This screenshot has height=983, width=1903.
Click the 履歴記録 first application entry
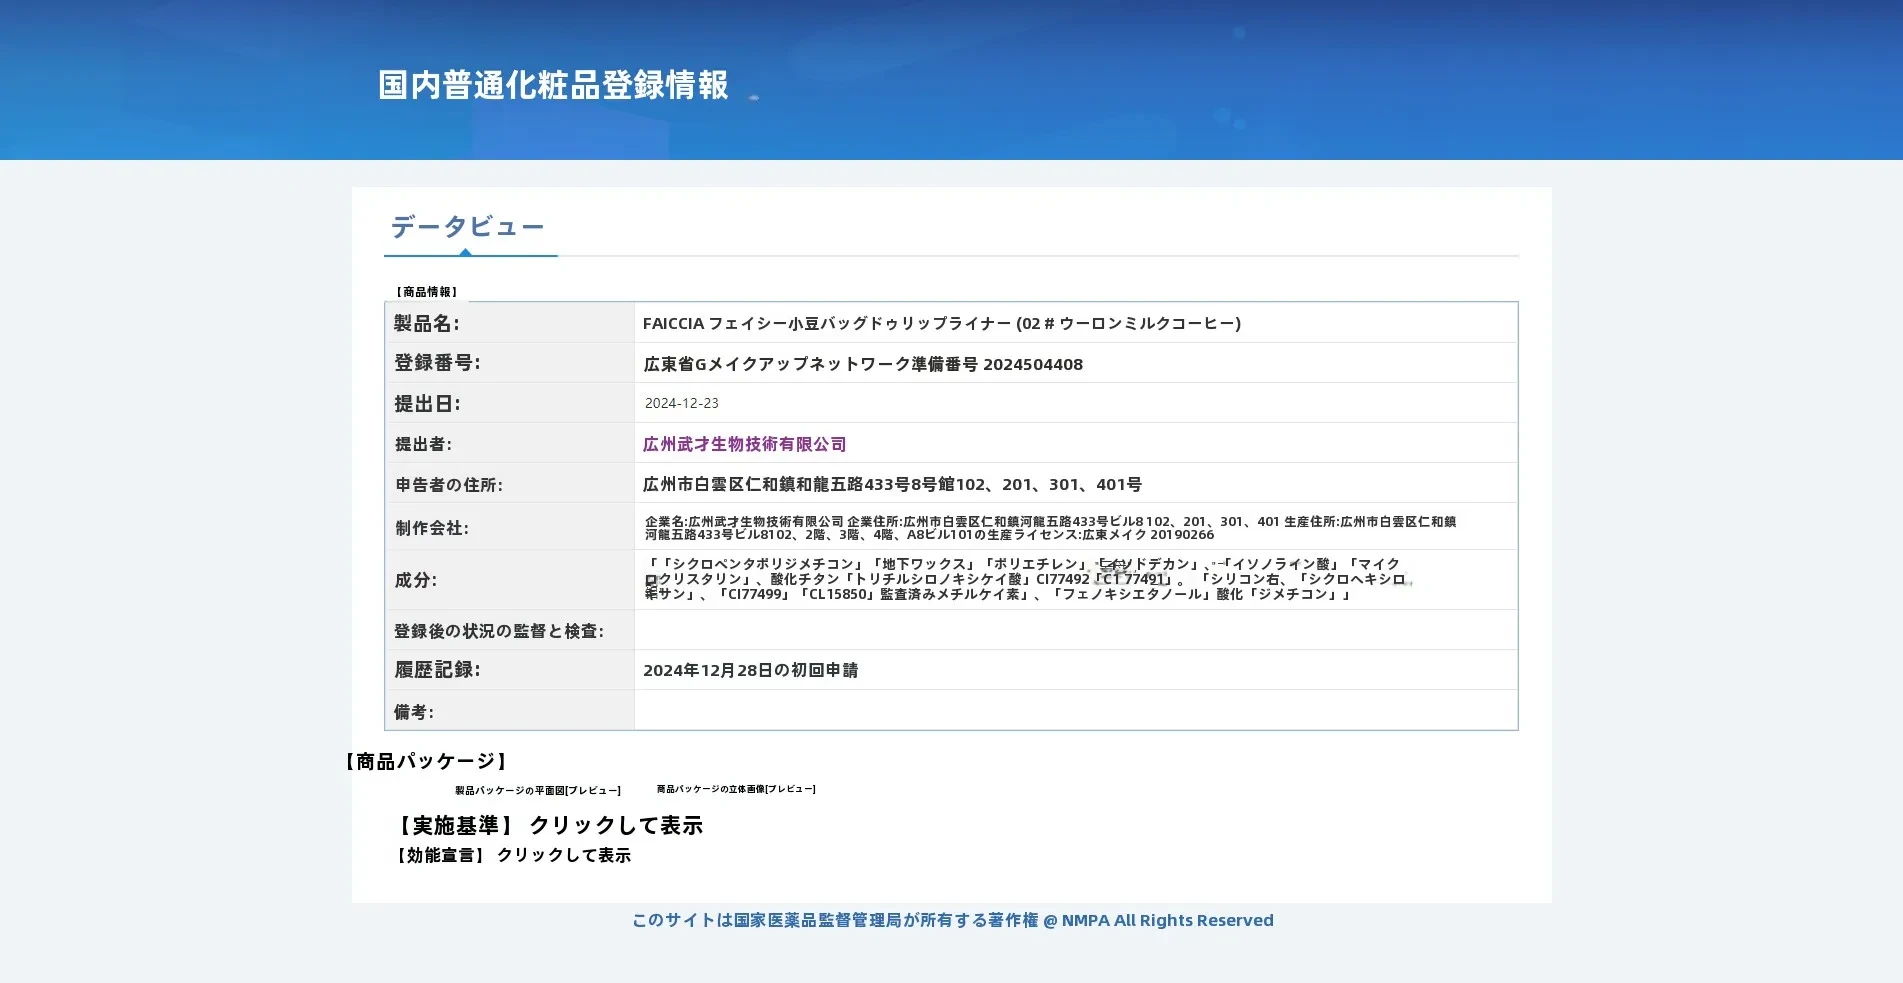(750, 670)
